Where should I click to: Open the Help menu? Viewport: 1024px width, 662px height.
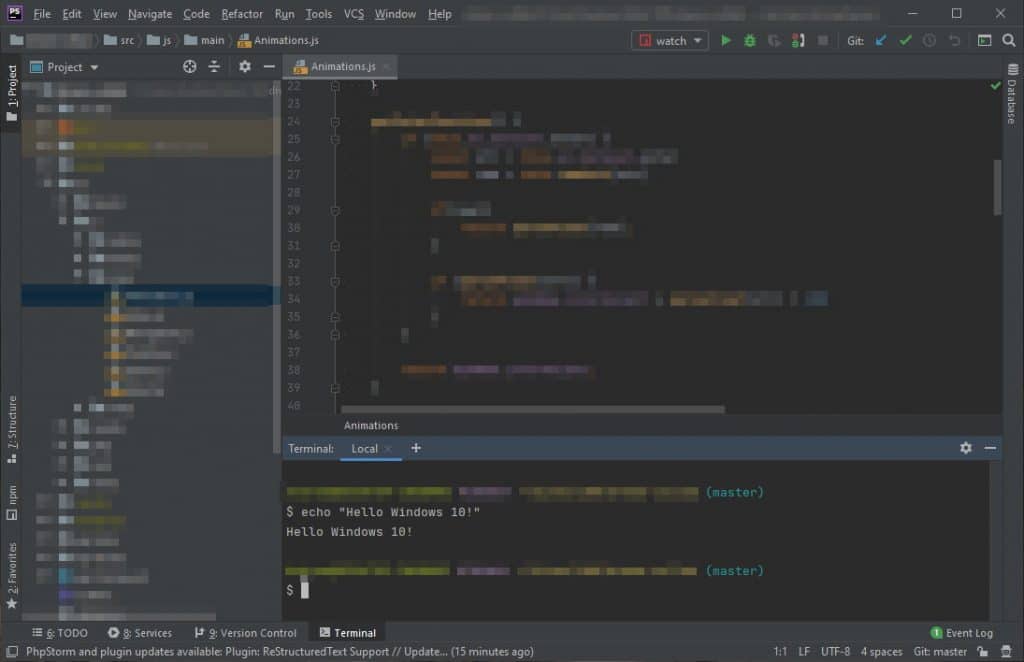pos(440,14)
